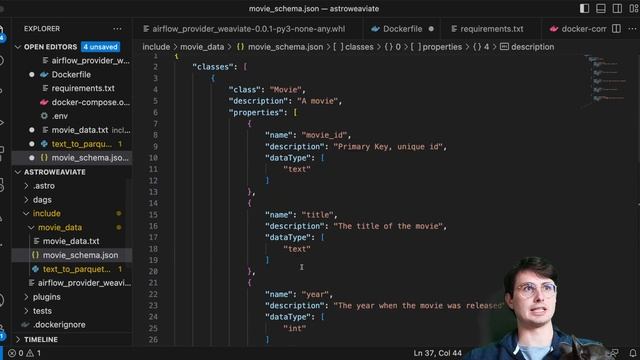The image size is (640, 360).
Task: Toggle primary sidebar layout icon
Action: (584, 8)
